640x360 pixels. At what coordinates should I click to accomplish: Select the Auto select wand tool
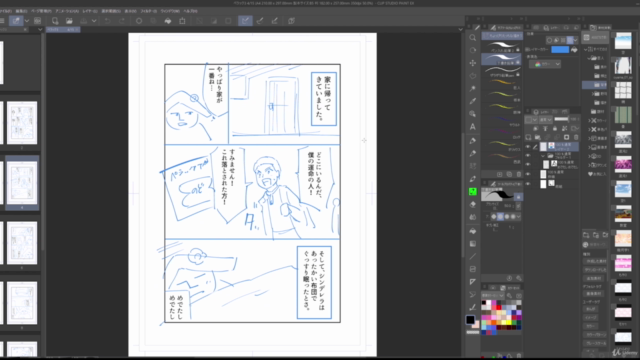point(473,89)
